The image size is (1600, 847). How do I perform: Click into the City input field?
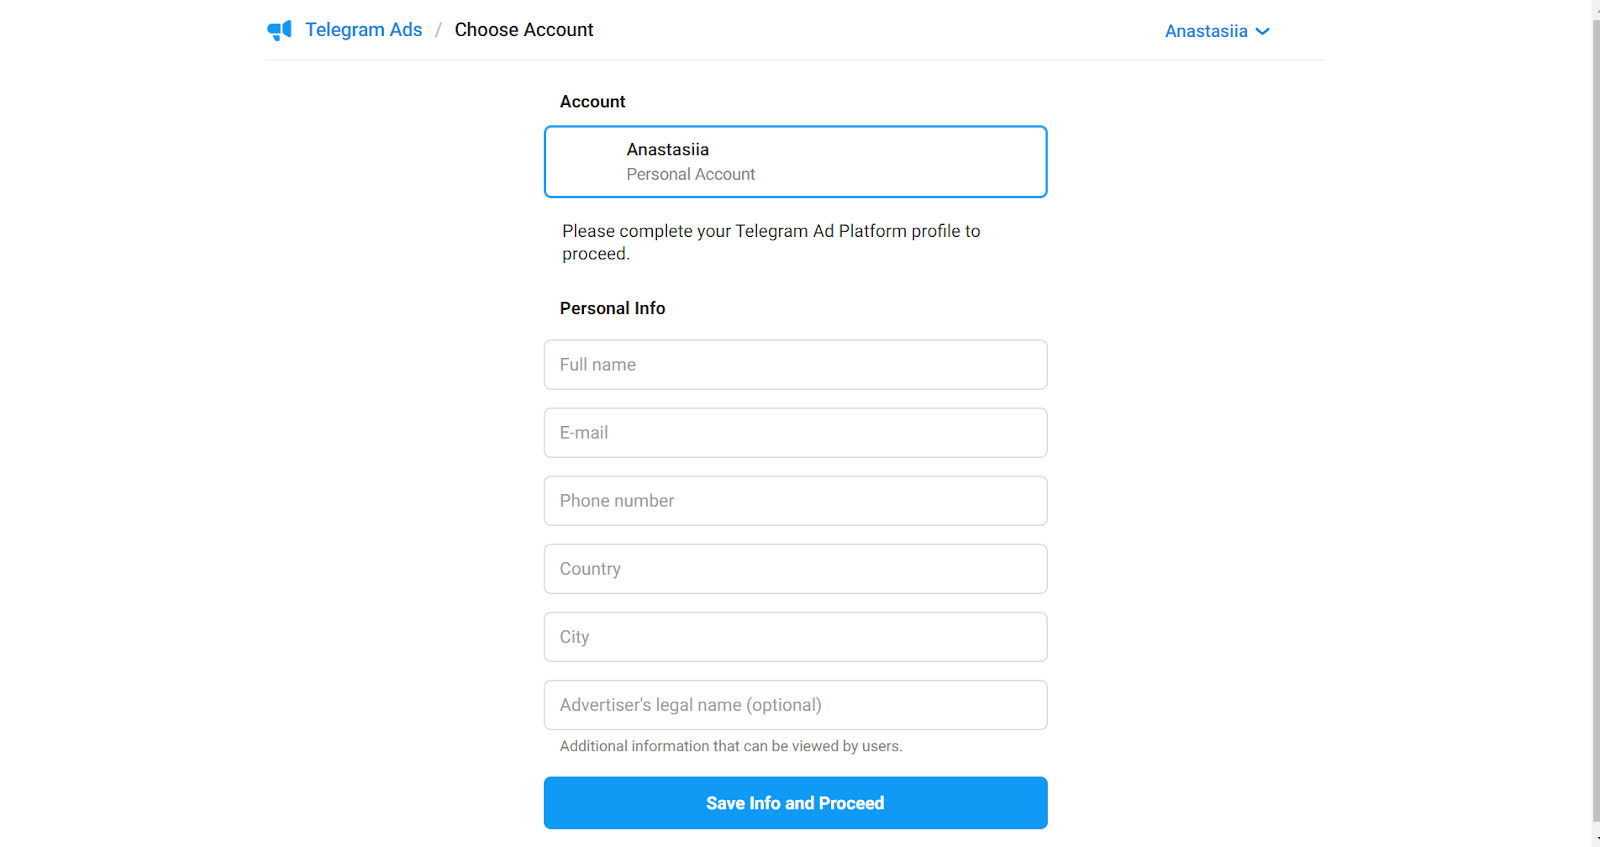795,636
